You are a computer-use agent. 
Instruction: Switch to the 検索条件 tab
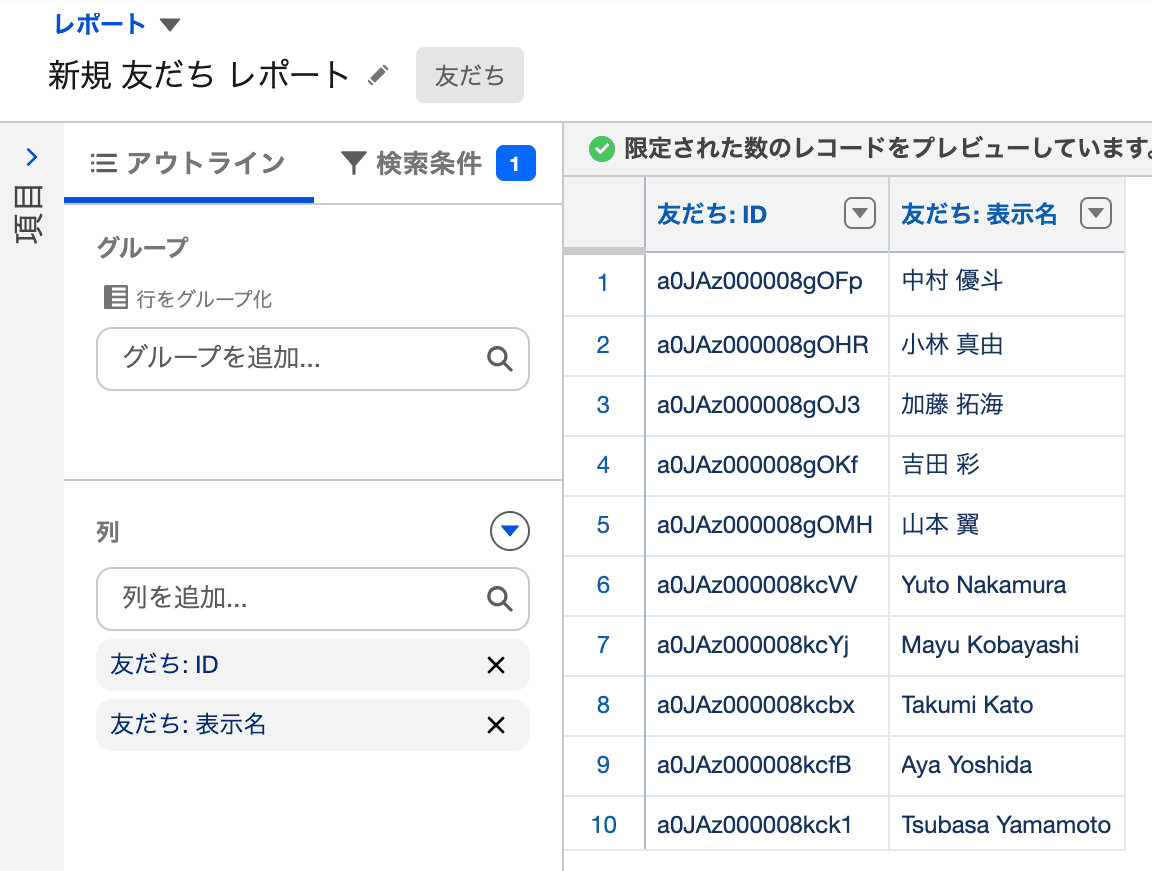(439, 163)
